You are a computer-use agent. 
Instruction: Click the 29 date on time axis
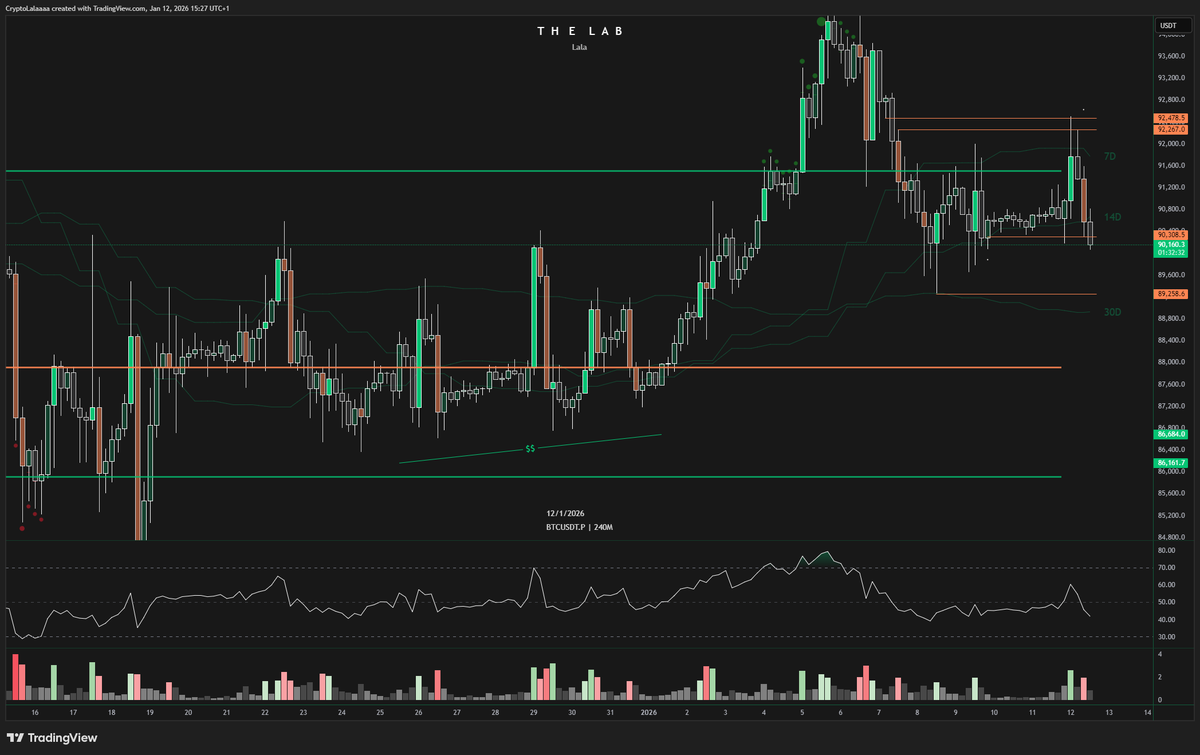pyautogui.click(x=534, y=713)
